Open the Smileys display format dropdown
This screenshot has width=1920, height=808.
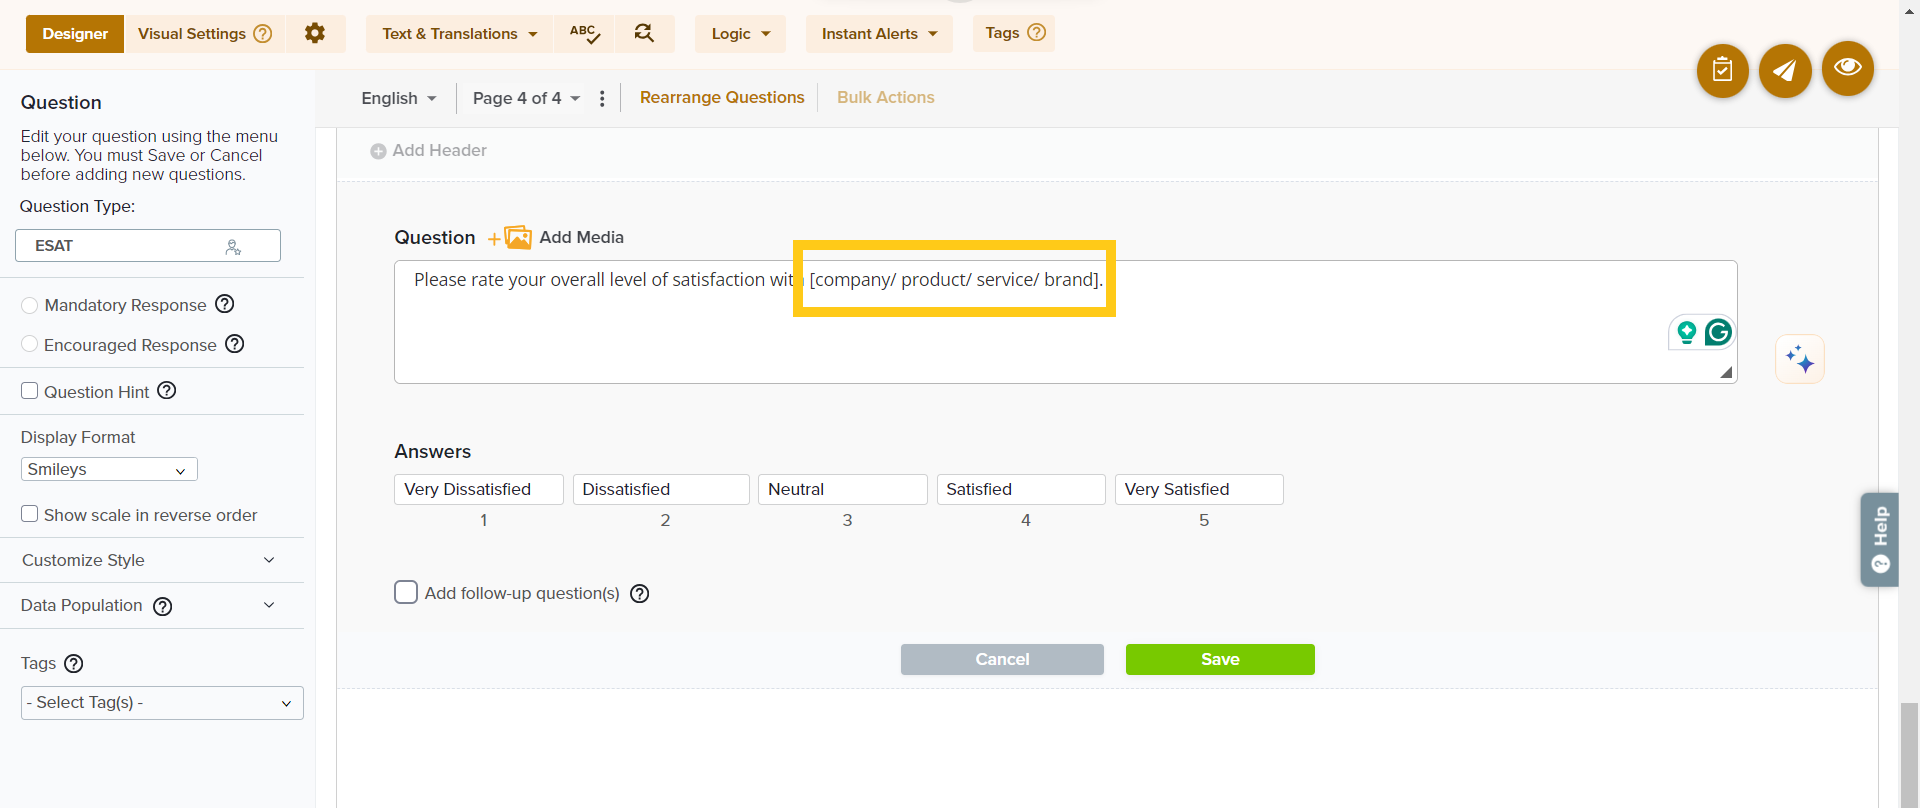(109, 470)
